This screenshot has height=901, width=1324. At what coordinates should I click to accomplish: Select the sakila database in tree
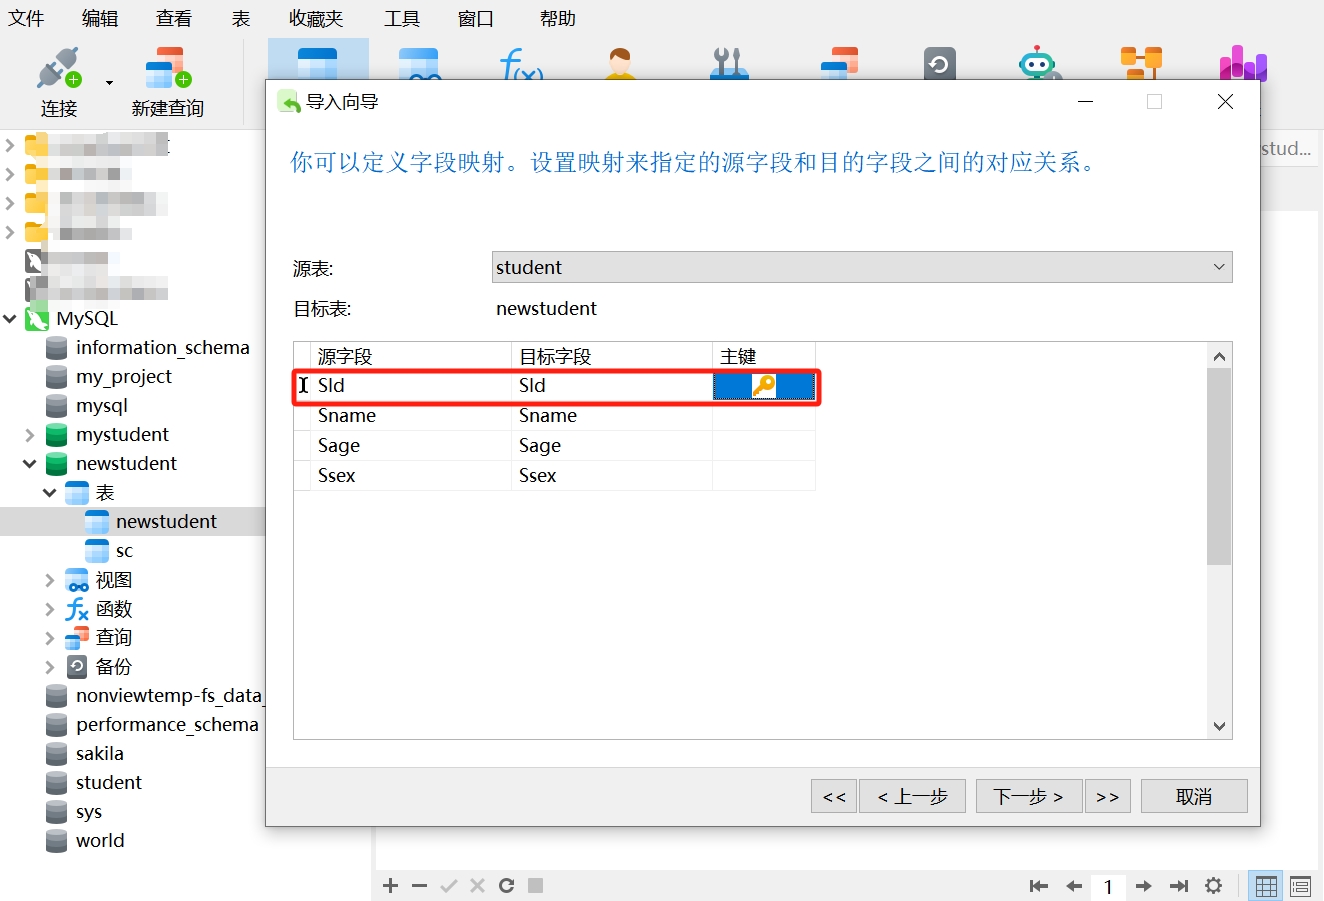[99, 753]
